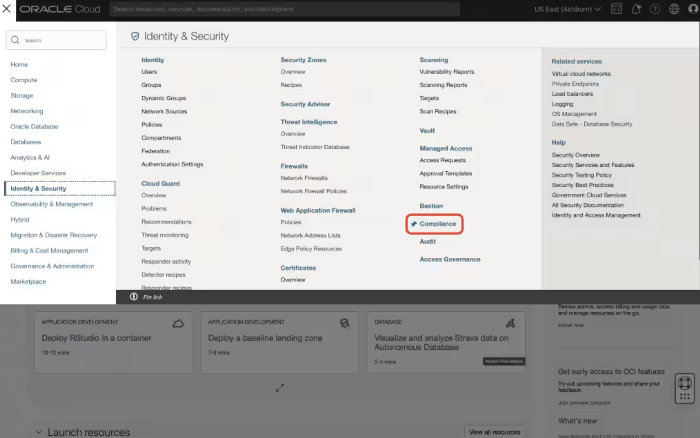Viewport: 700px width, 438px height.
Task: Select Observability & Management in the sidebar
Action: coord(52,204)
